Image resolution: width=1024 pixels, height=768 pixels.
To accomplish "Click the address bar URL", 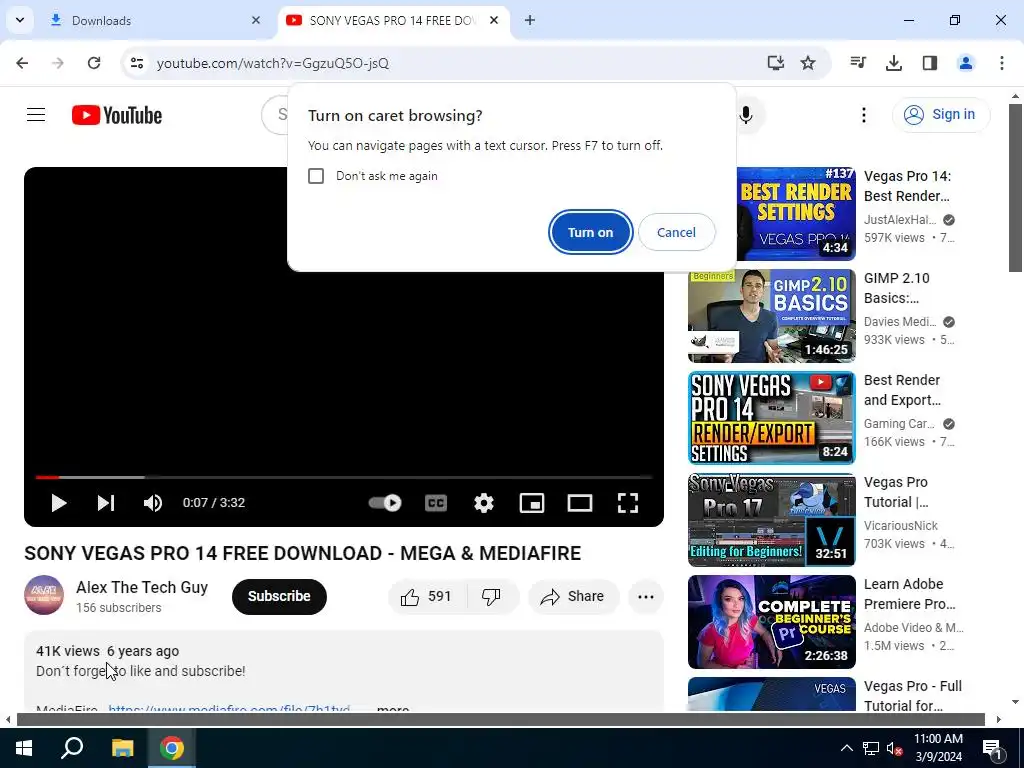I will (x=273, y=63).
